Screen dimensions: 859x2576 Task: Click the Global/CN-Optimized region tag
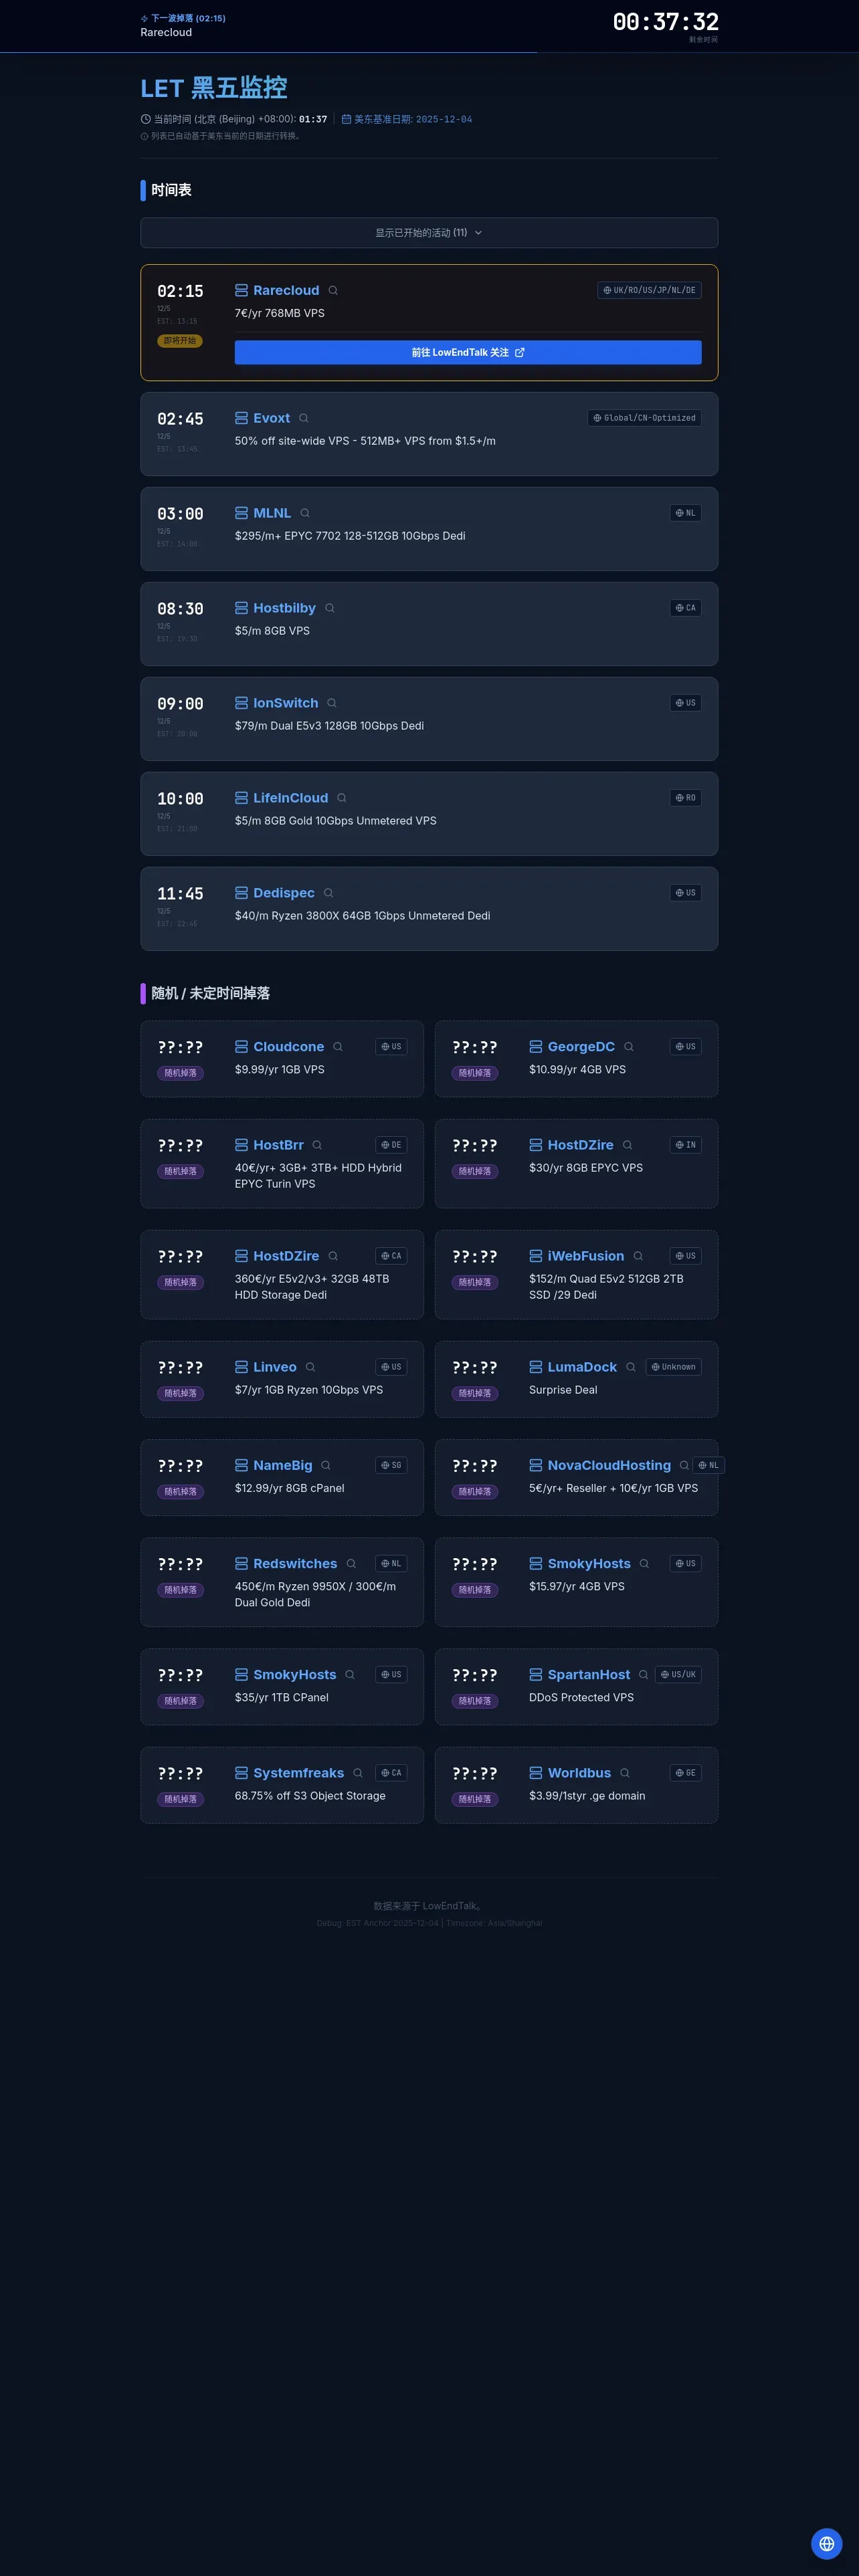(x=644, y=418)
